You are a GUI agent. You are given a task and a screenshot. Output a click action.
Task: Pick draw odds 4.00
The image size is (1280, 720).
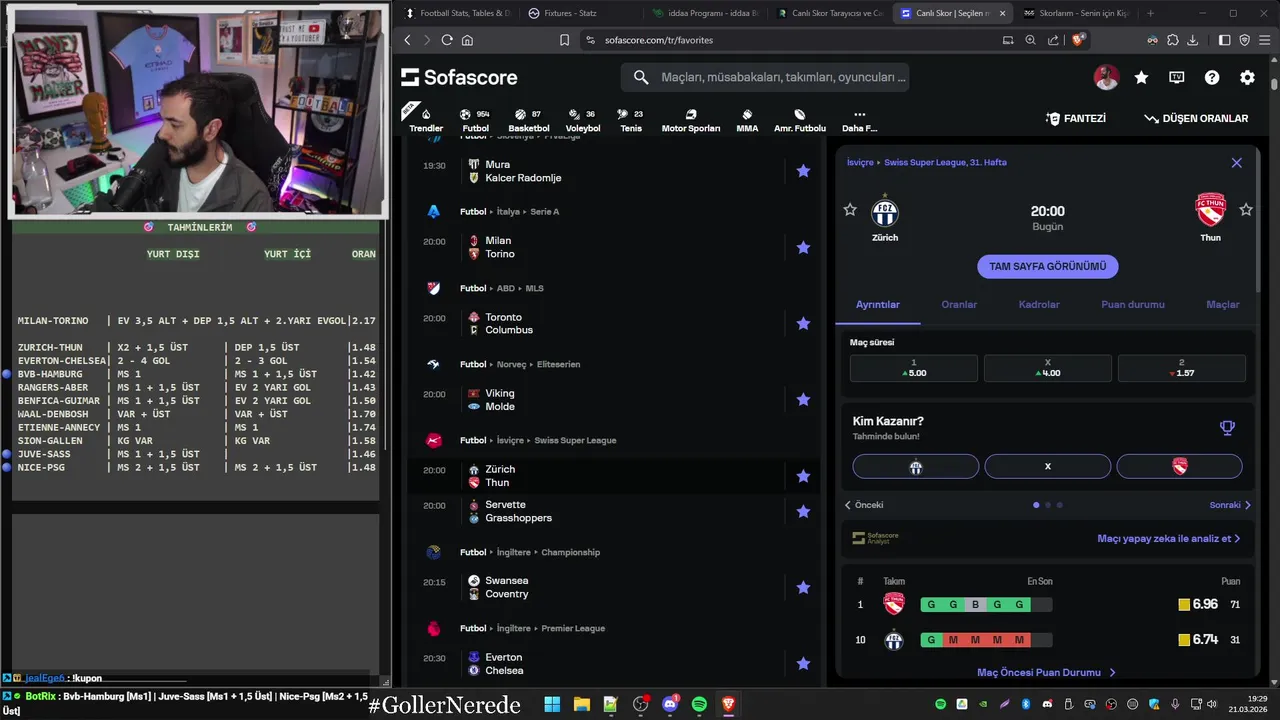1048,368
